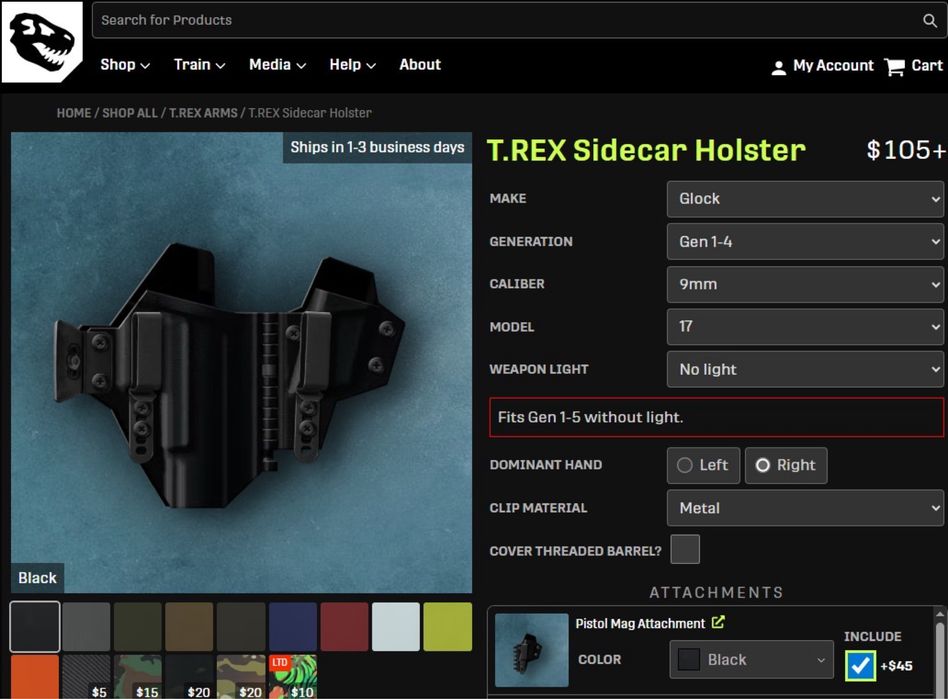The image size is (948, 699).
Task: Select the coyote brown swatch
Action: (189, 626)
